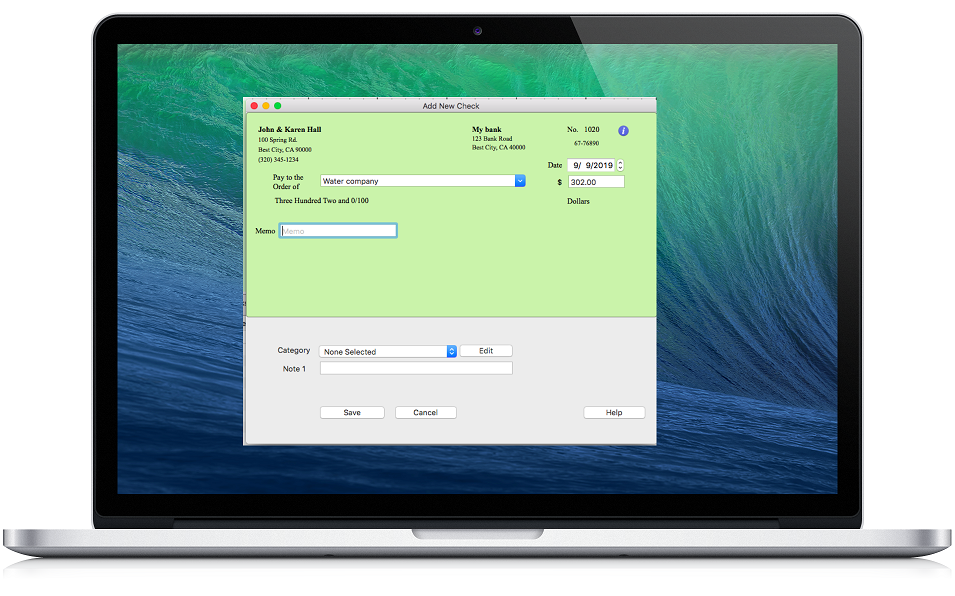Click inside the Water company payee field
The image size is (955, 596).
[416, 181]
